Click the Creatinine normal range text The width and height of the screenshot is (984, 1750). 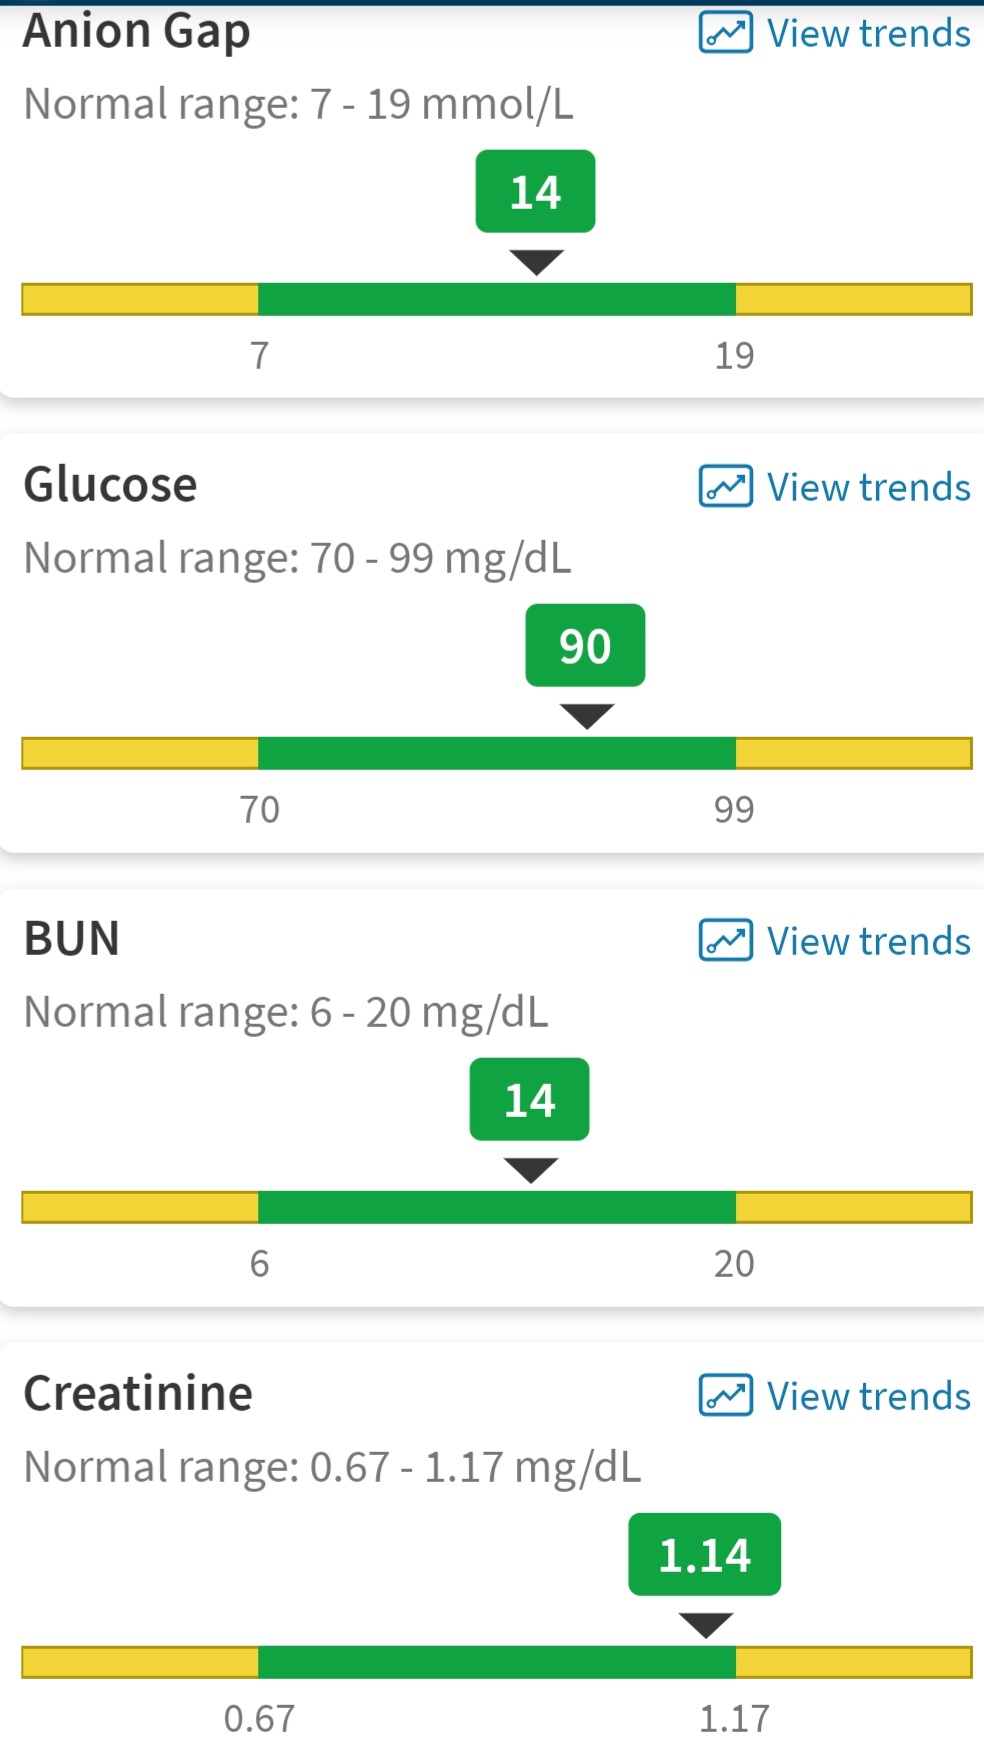332,1468
